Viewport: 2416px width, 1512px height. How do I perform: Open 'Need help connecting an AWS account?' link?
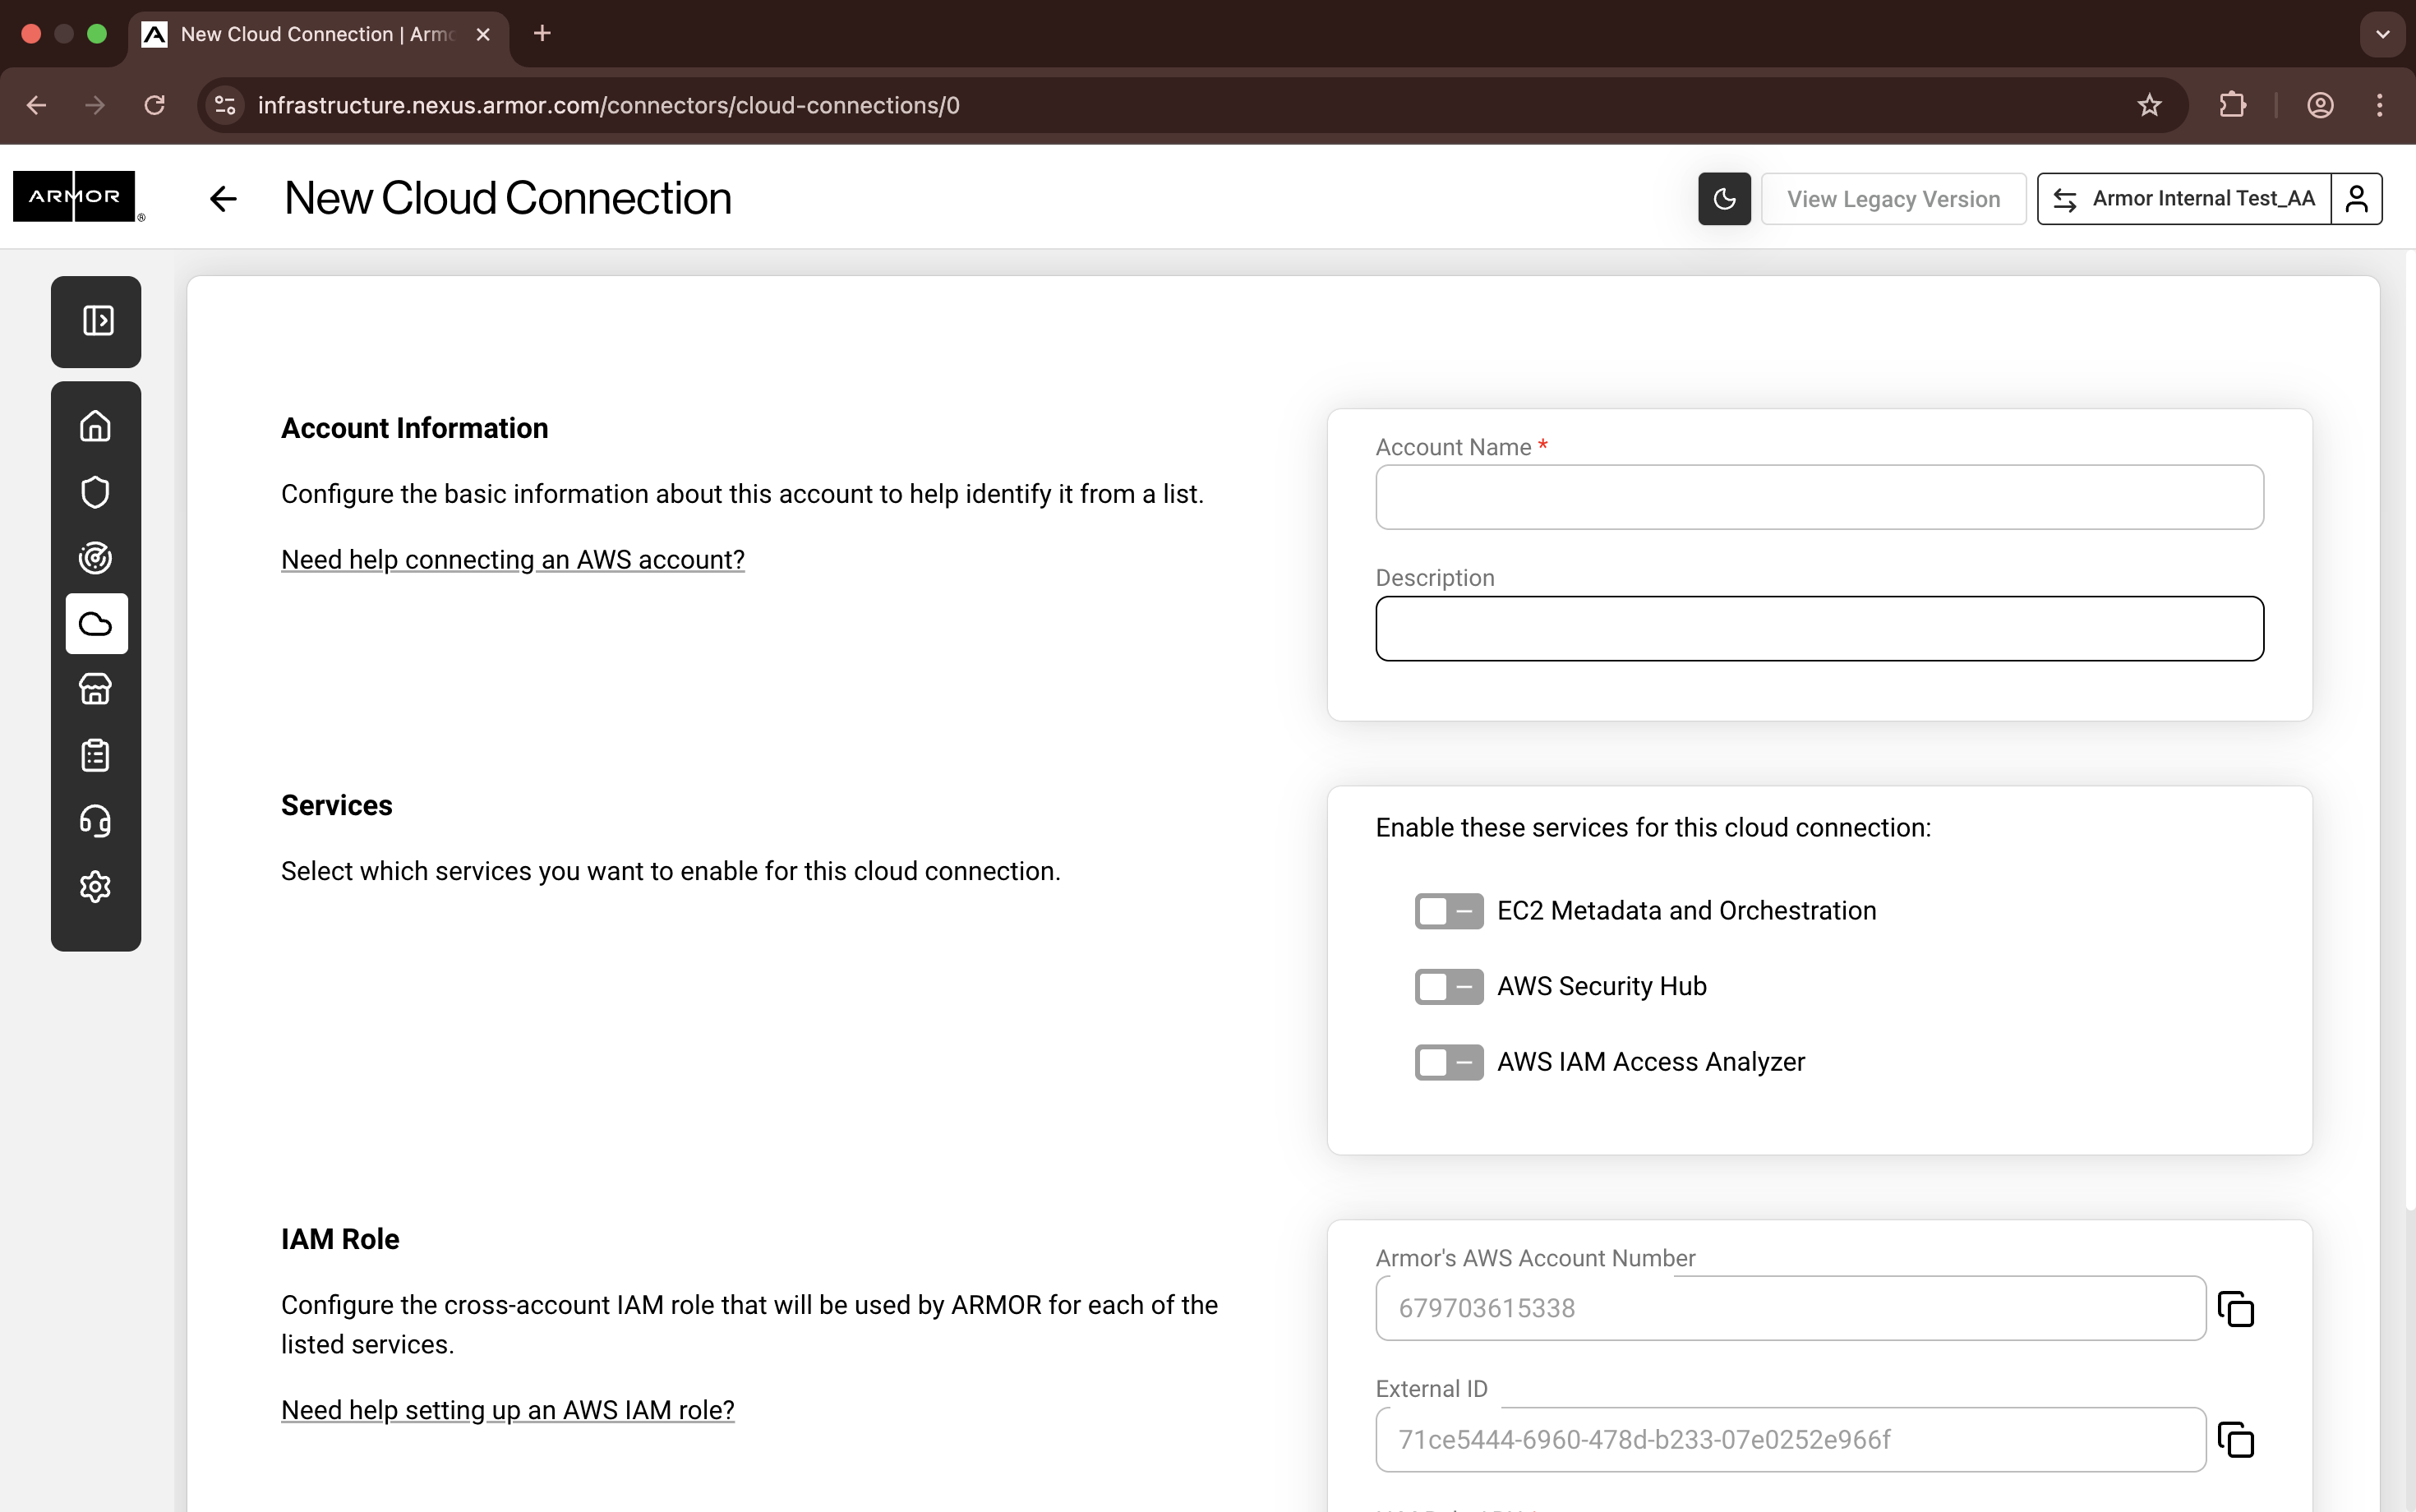click(512, 560)
